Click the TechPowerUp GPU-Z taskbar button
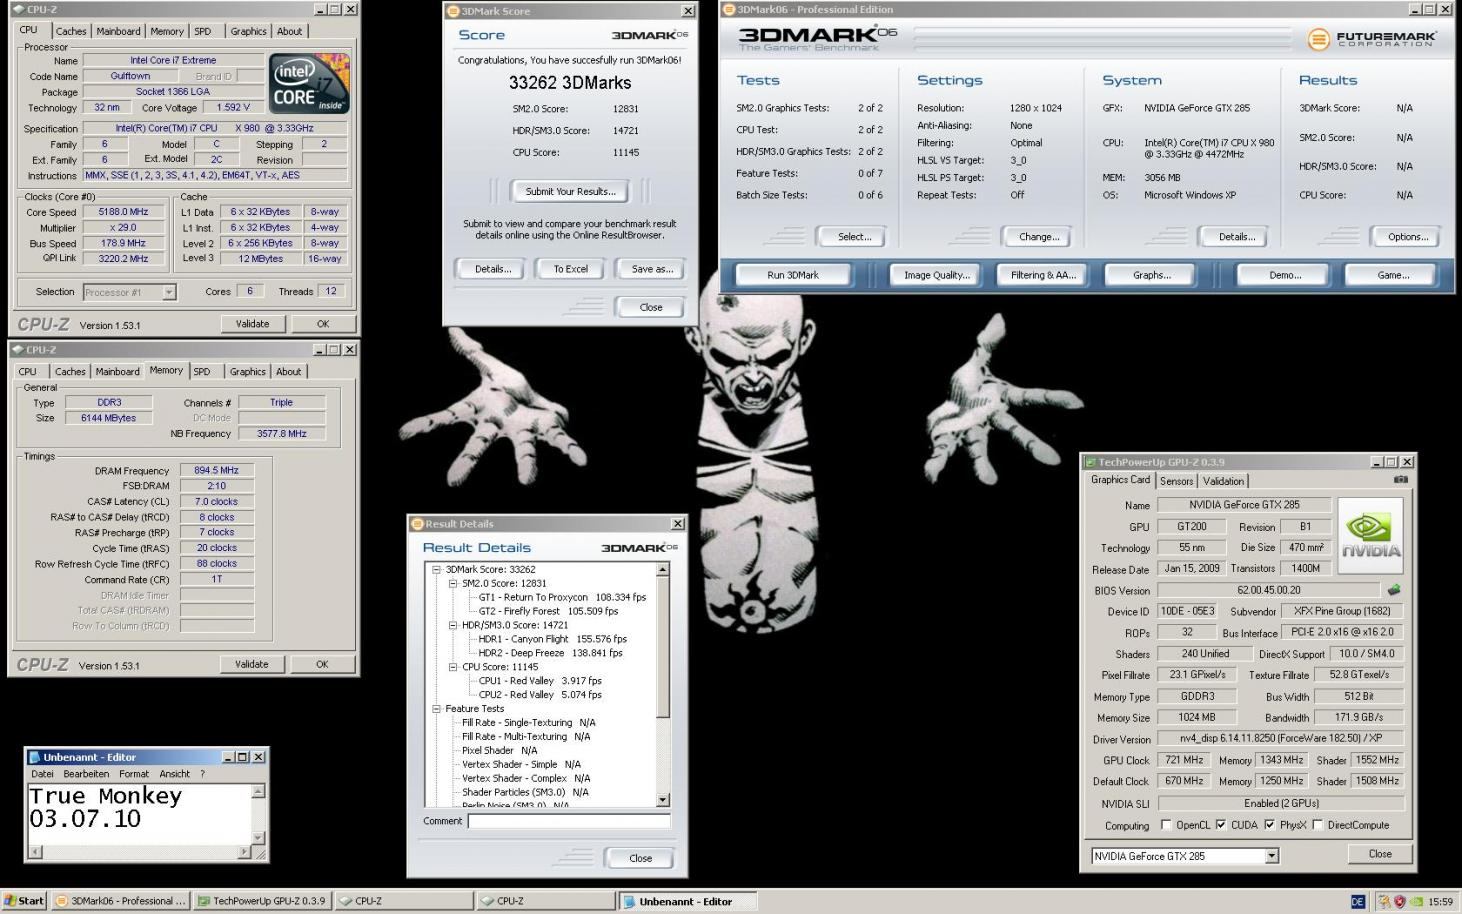Screen dimensions: 1462x914 (x=262, y=901)
